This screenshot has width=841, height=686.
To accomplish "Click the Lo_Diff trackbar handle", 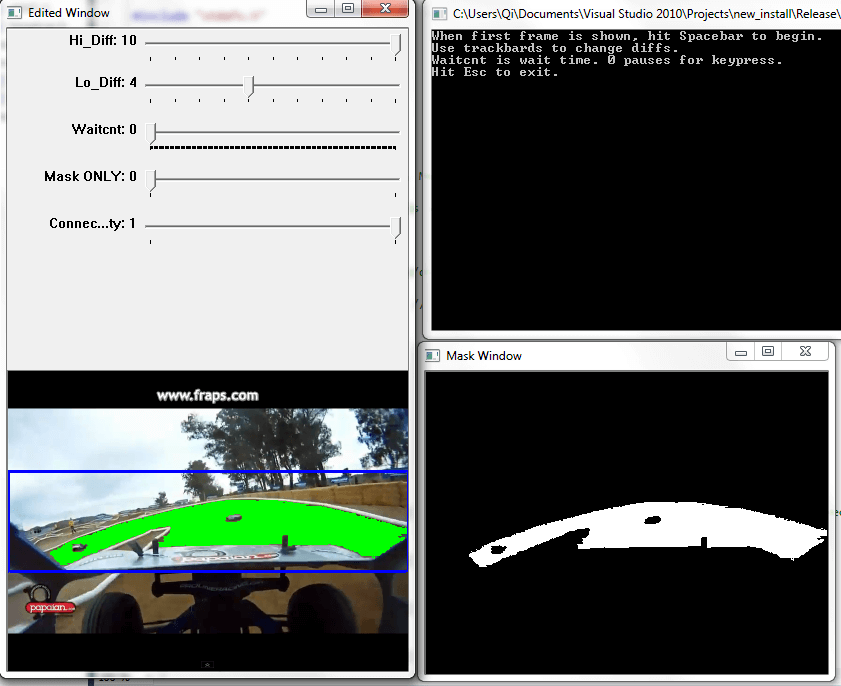I will tap(250, 85).
